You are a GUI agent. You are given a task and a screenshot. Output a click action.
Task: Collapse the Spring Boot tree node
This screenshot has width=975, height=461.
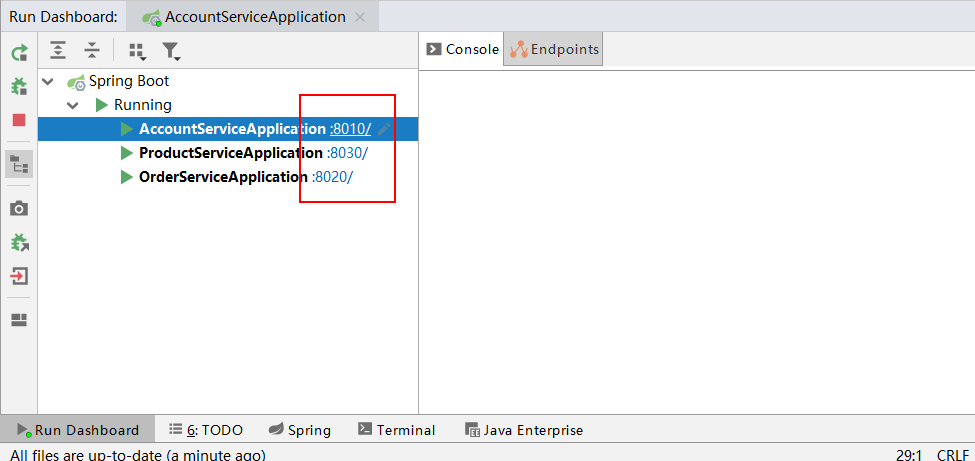click(x=48, y=81)
